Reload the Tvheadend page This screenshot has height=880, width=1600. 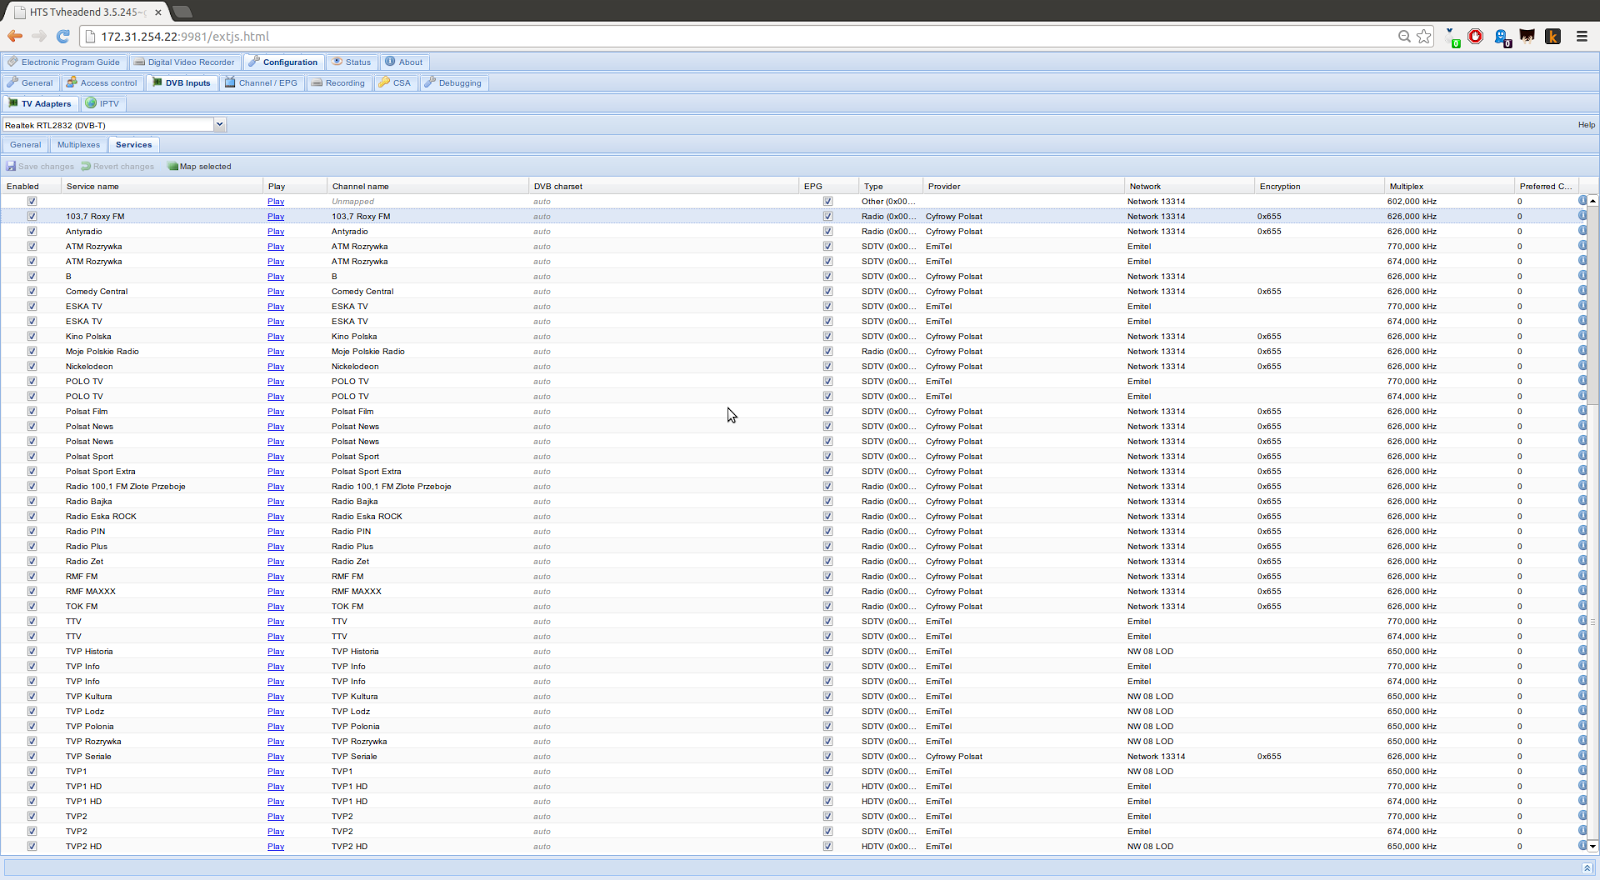(63, 36)
